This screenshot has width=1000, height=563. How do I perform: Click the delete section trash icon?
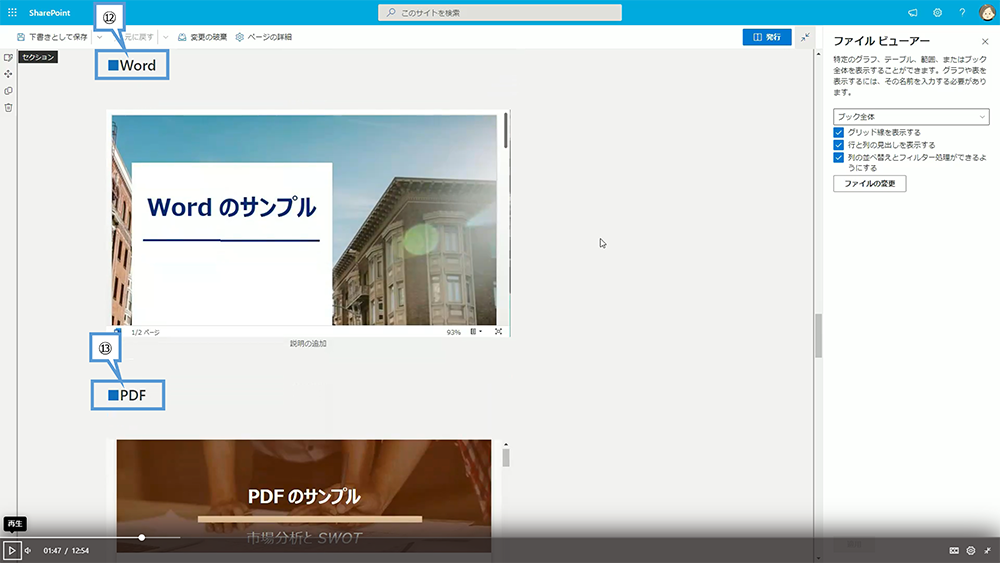[x=8, y=107]
